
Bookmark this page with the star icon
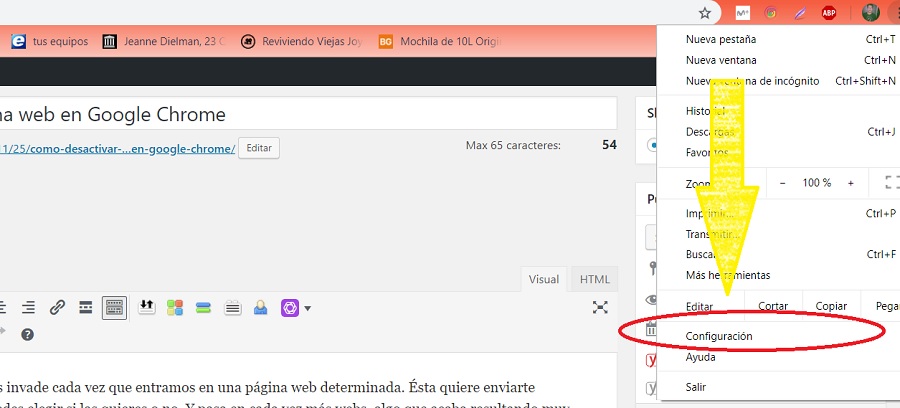(705, 13)
